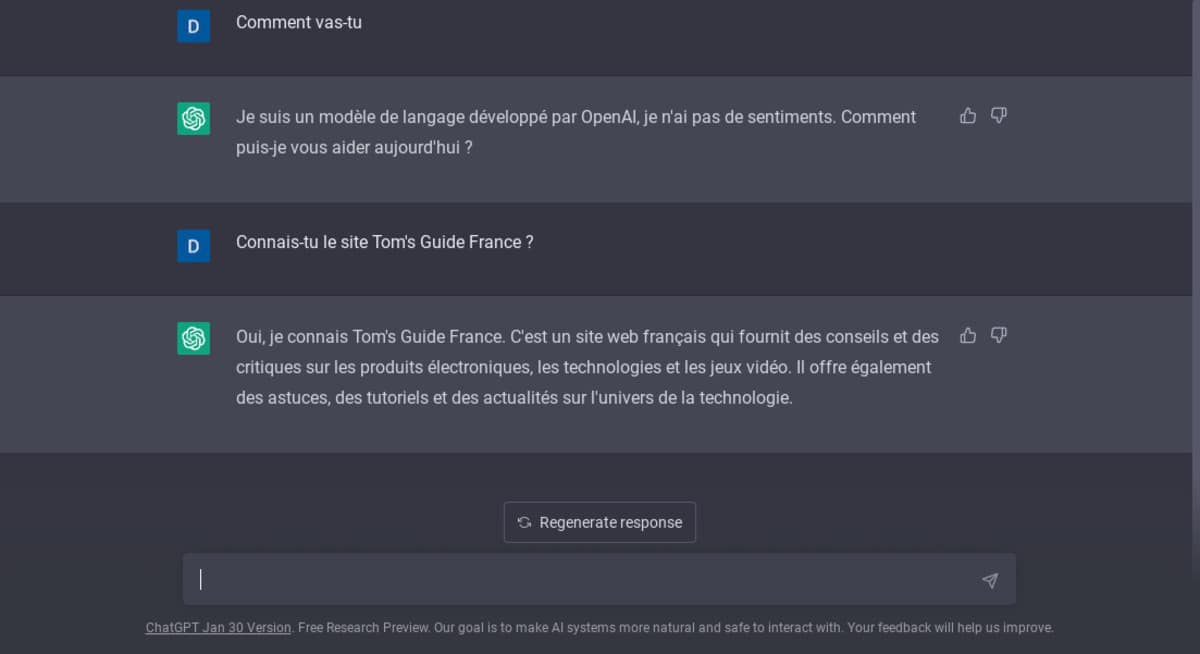Click ChatGPT logo beside Tom's Guide answer

pyautogui.click(x=194, y=338)
